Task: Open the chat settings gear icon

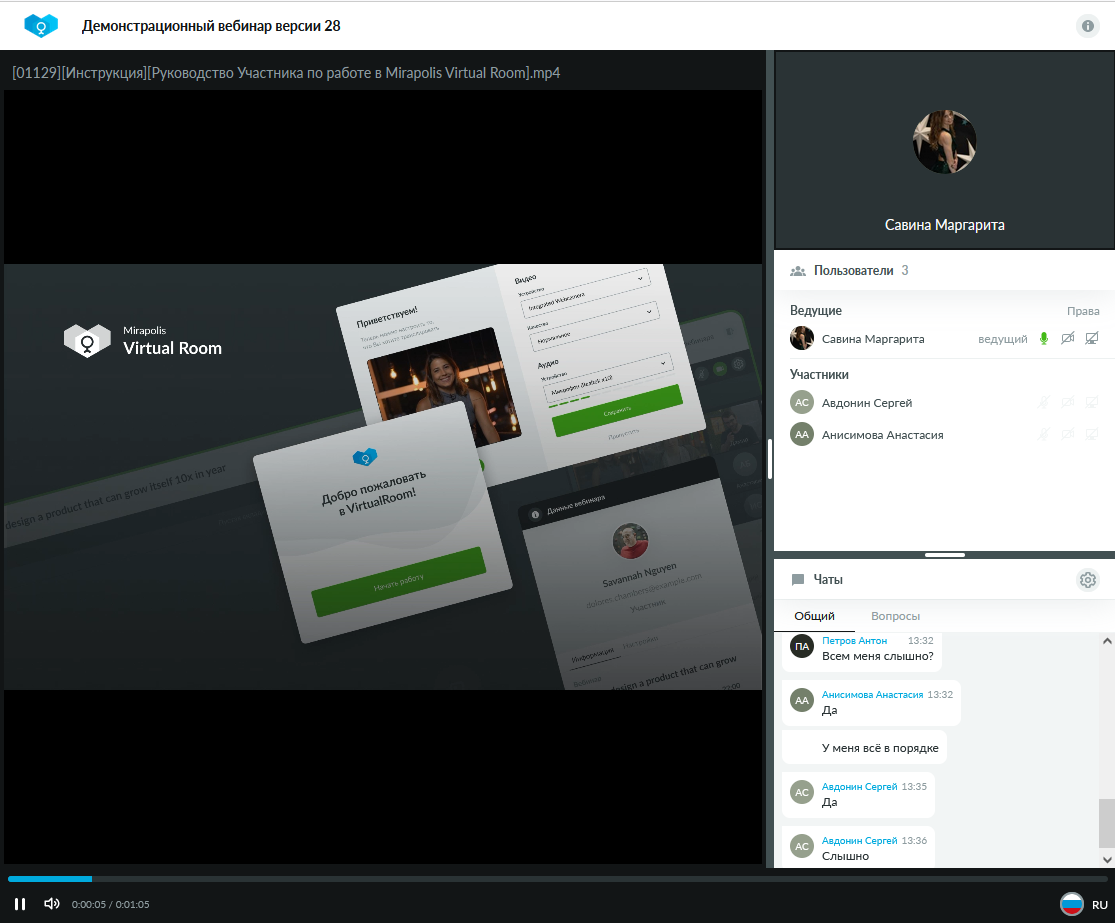Action: [x=1087, y=580]
